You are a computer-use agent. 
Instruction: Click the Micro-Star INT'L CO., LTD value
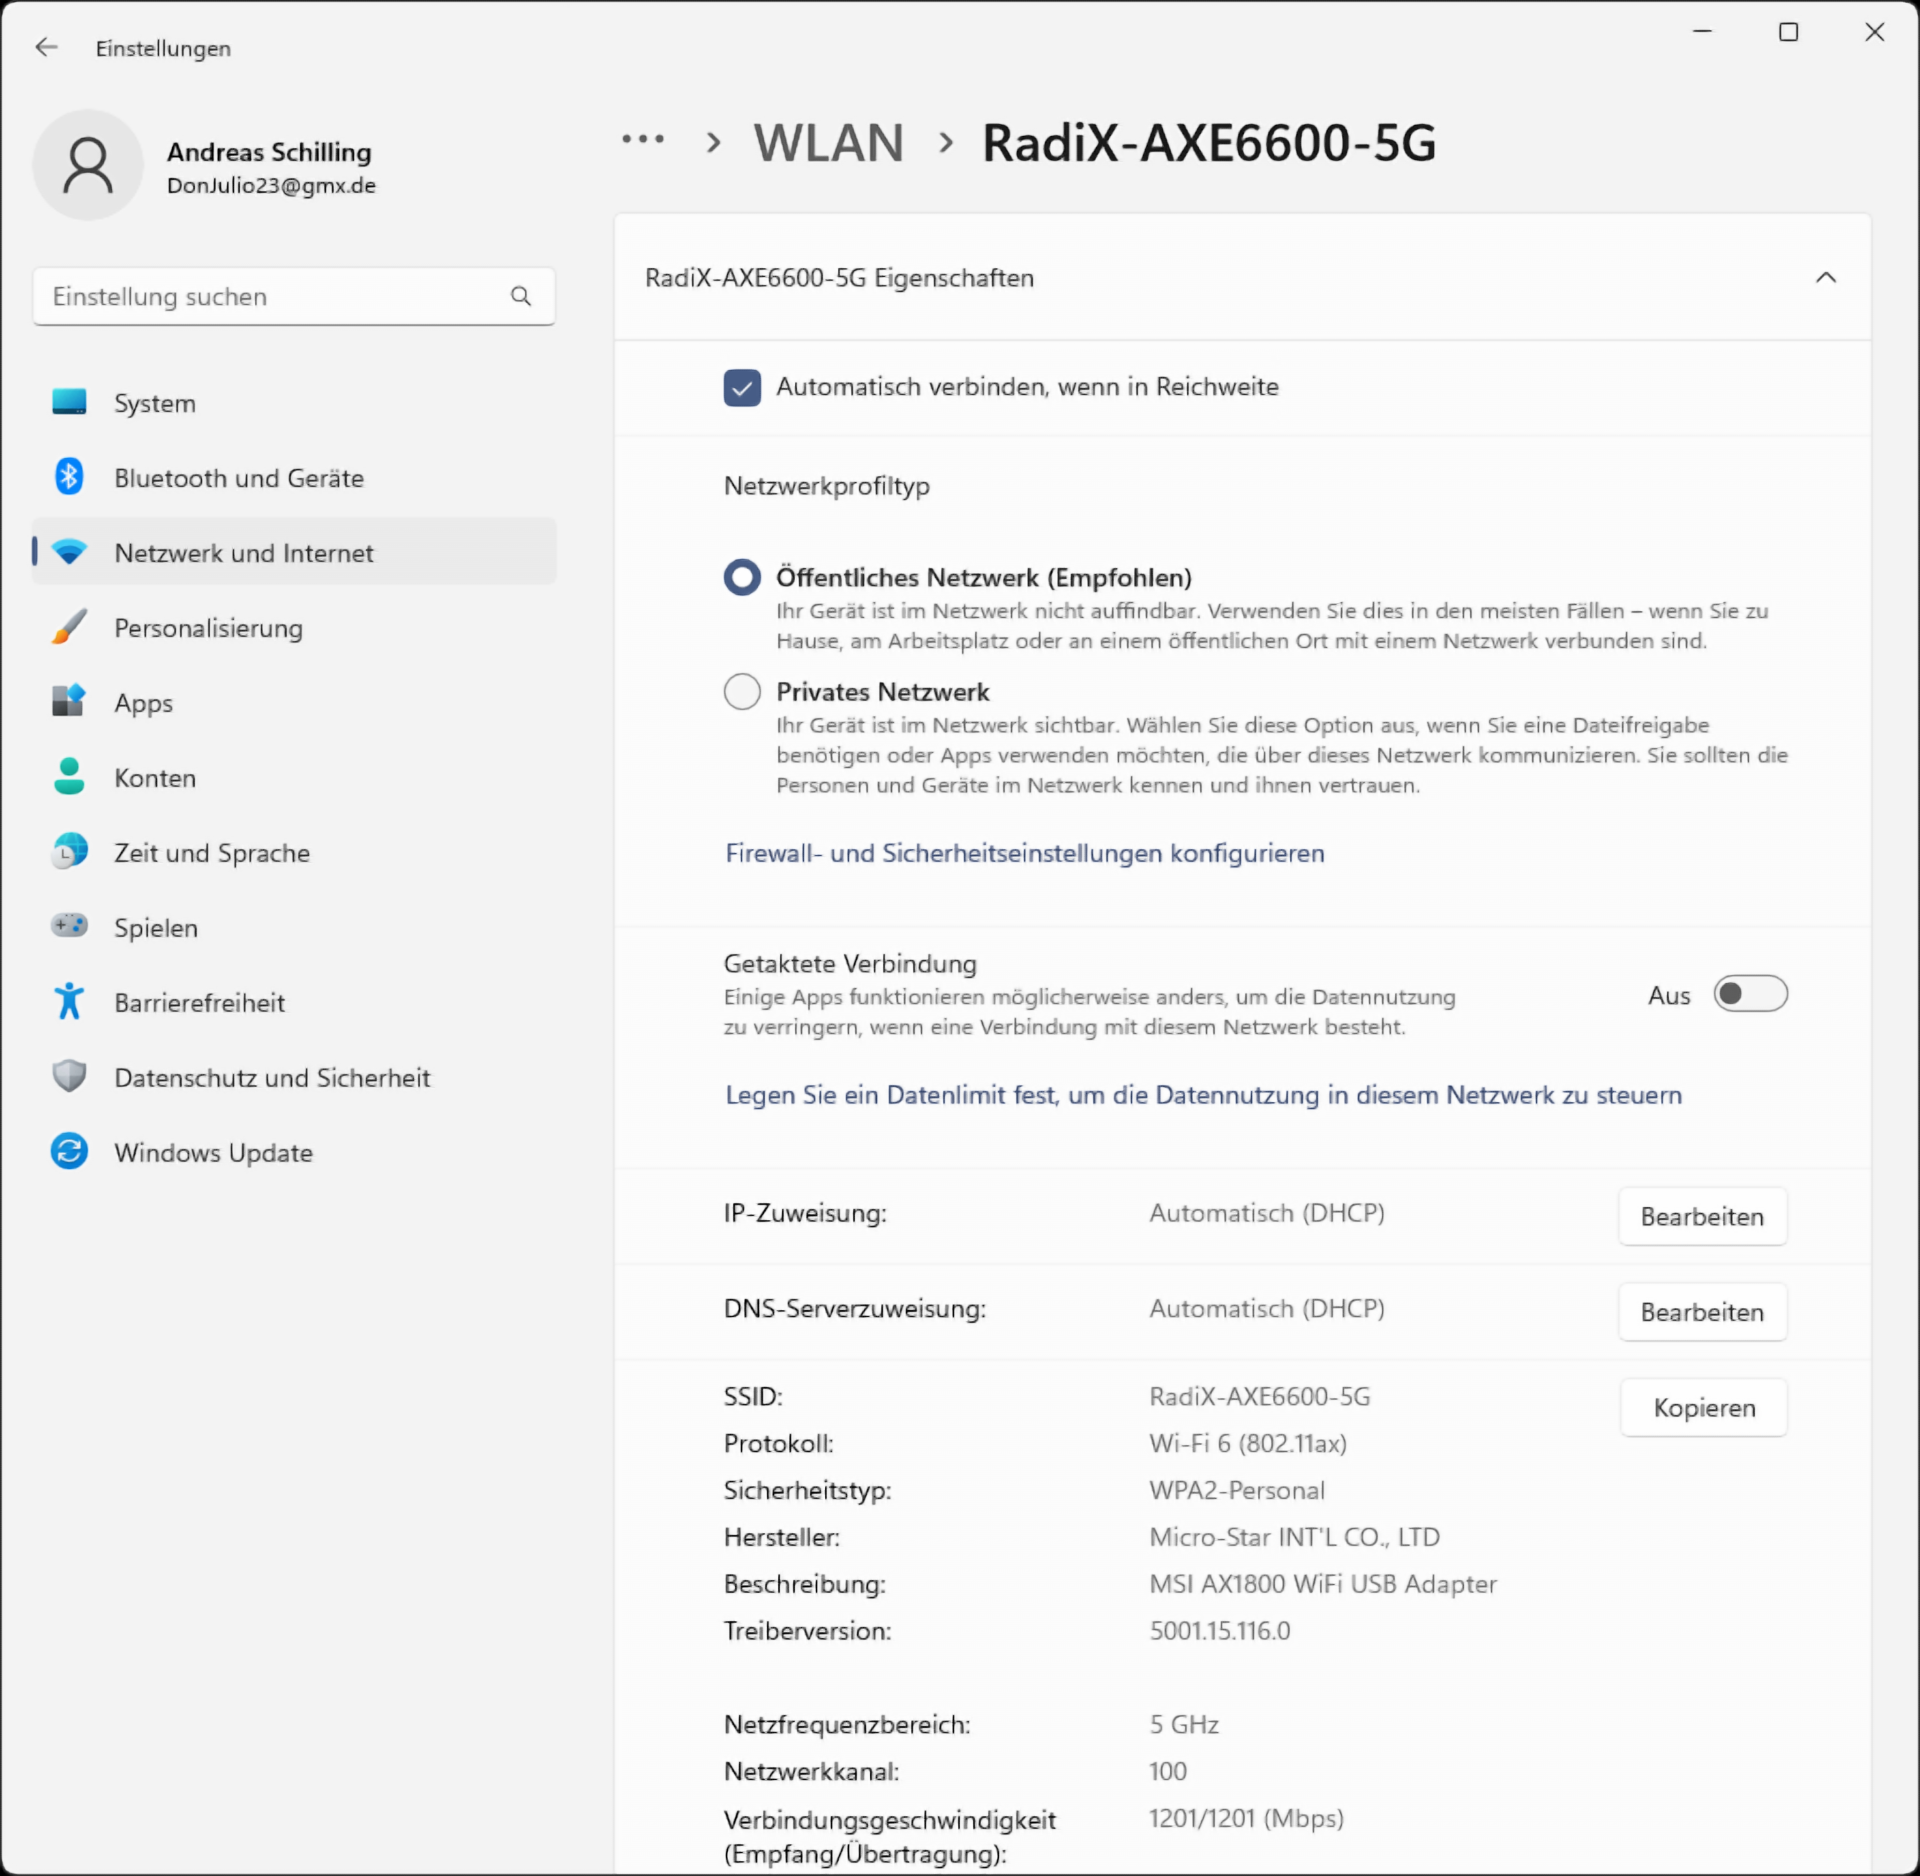click(x=1294, y=1537)
